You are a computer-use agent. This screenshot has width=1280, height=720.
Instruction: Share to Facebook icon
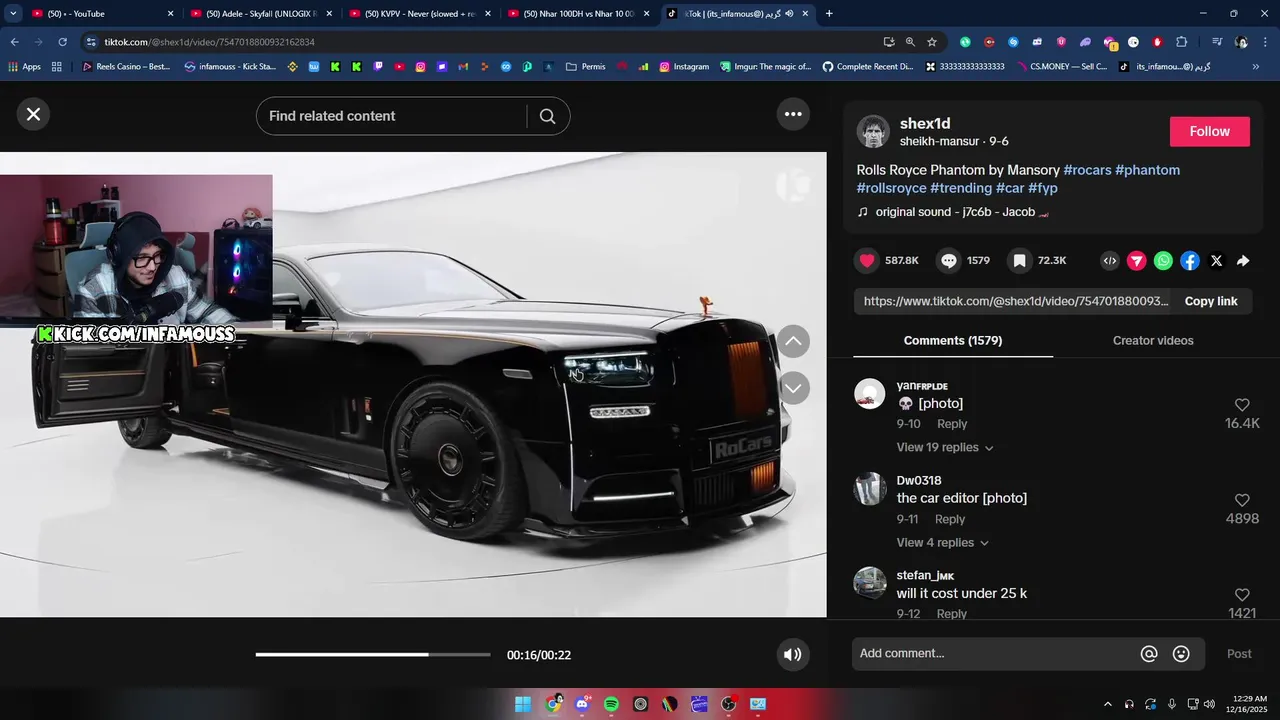(x=1190, y=261)
